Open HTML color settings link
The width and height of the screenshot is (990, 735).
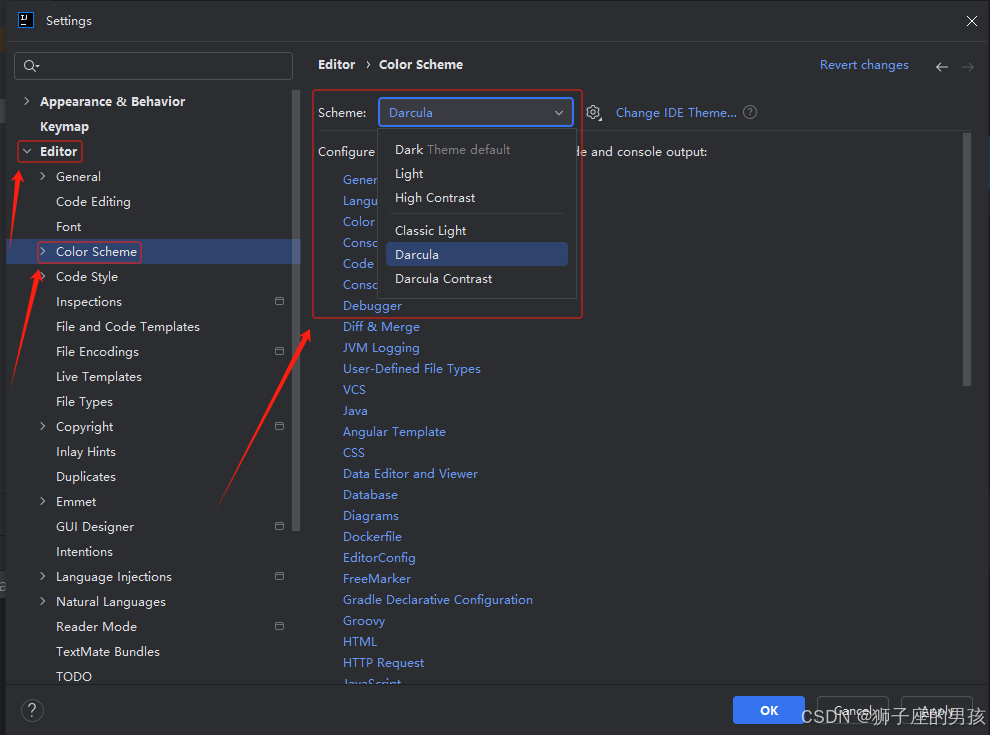tap(360, 642)
